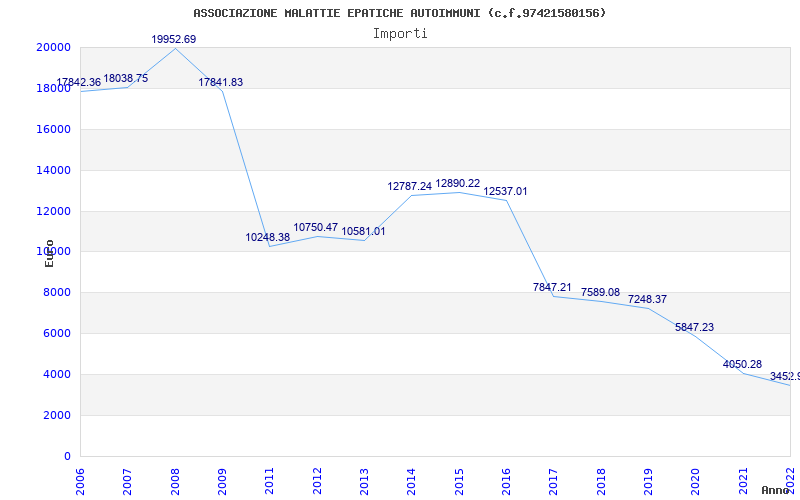The image size is (800, 500).
Task: Click y-axis tick label 0
Action: point(67,456)
